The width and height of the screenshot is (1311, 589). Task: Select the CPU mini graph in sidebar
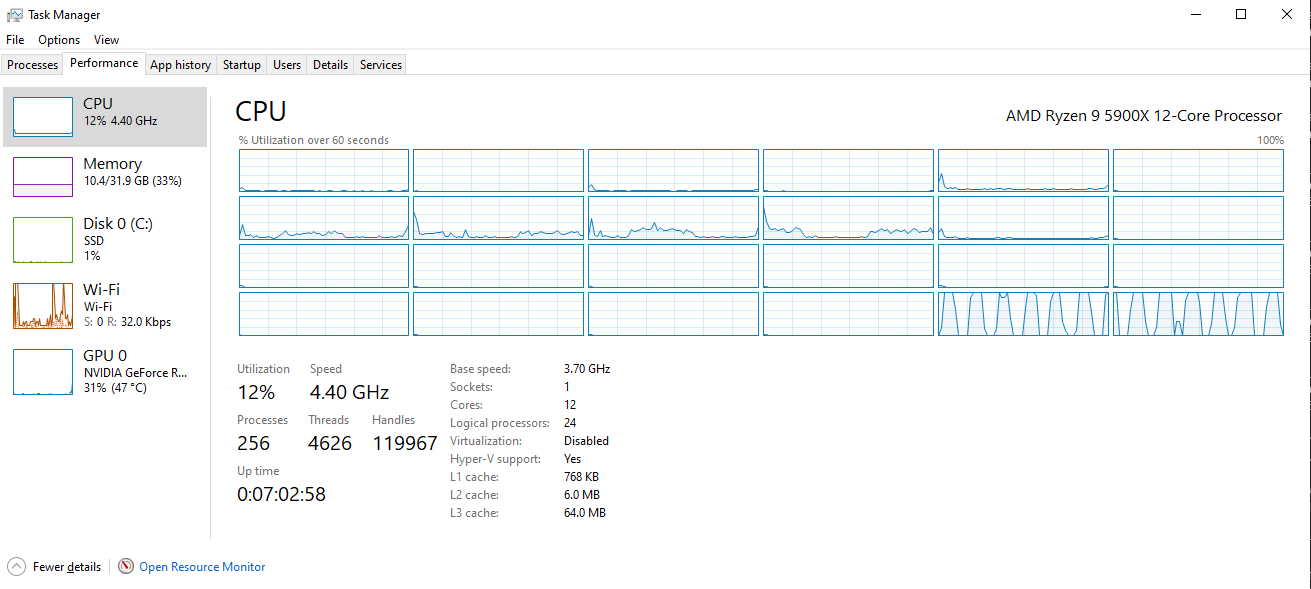(x=43, y=117)
